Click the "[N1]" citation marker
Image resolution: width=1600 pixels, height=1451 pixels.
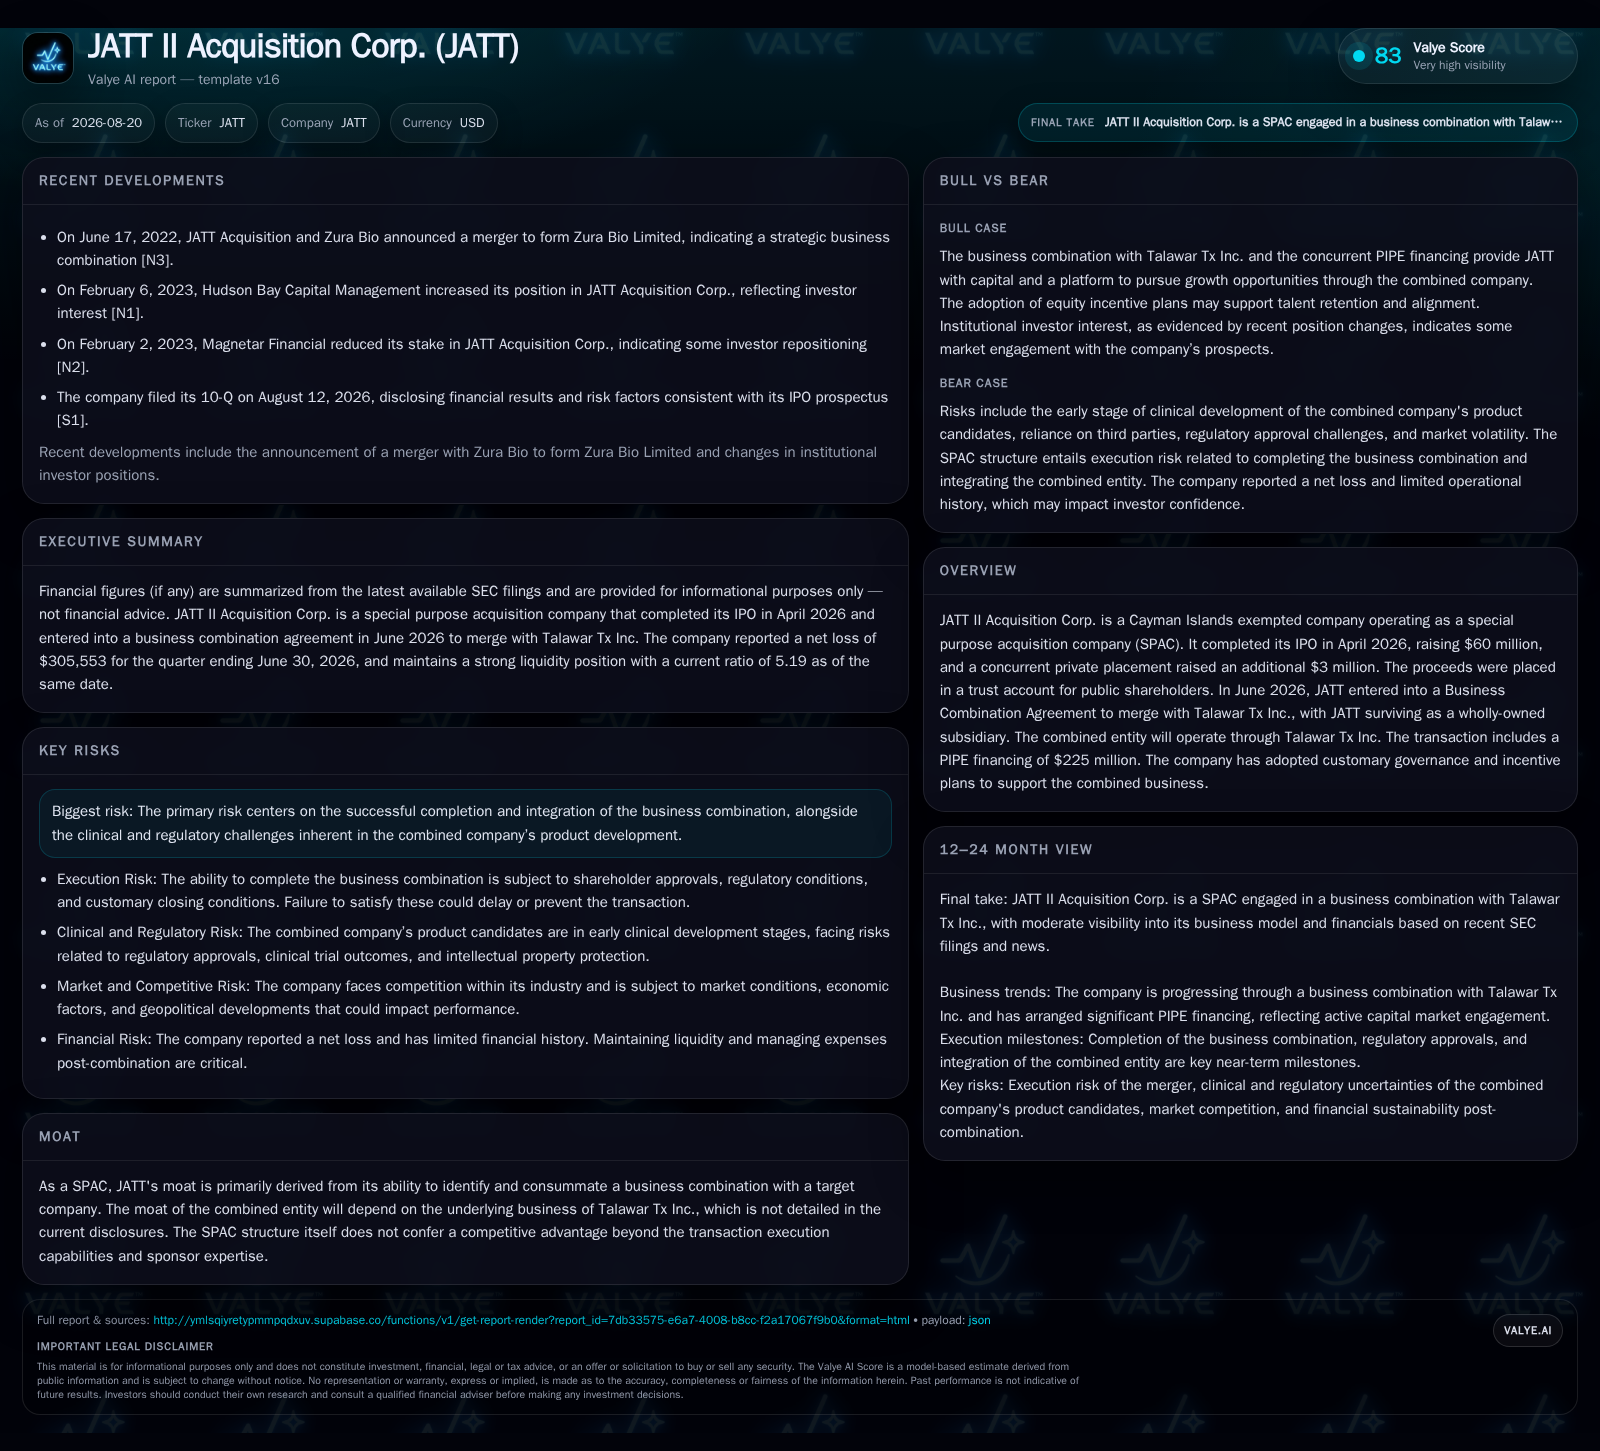pos(128,314)
